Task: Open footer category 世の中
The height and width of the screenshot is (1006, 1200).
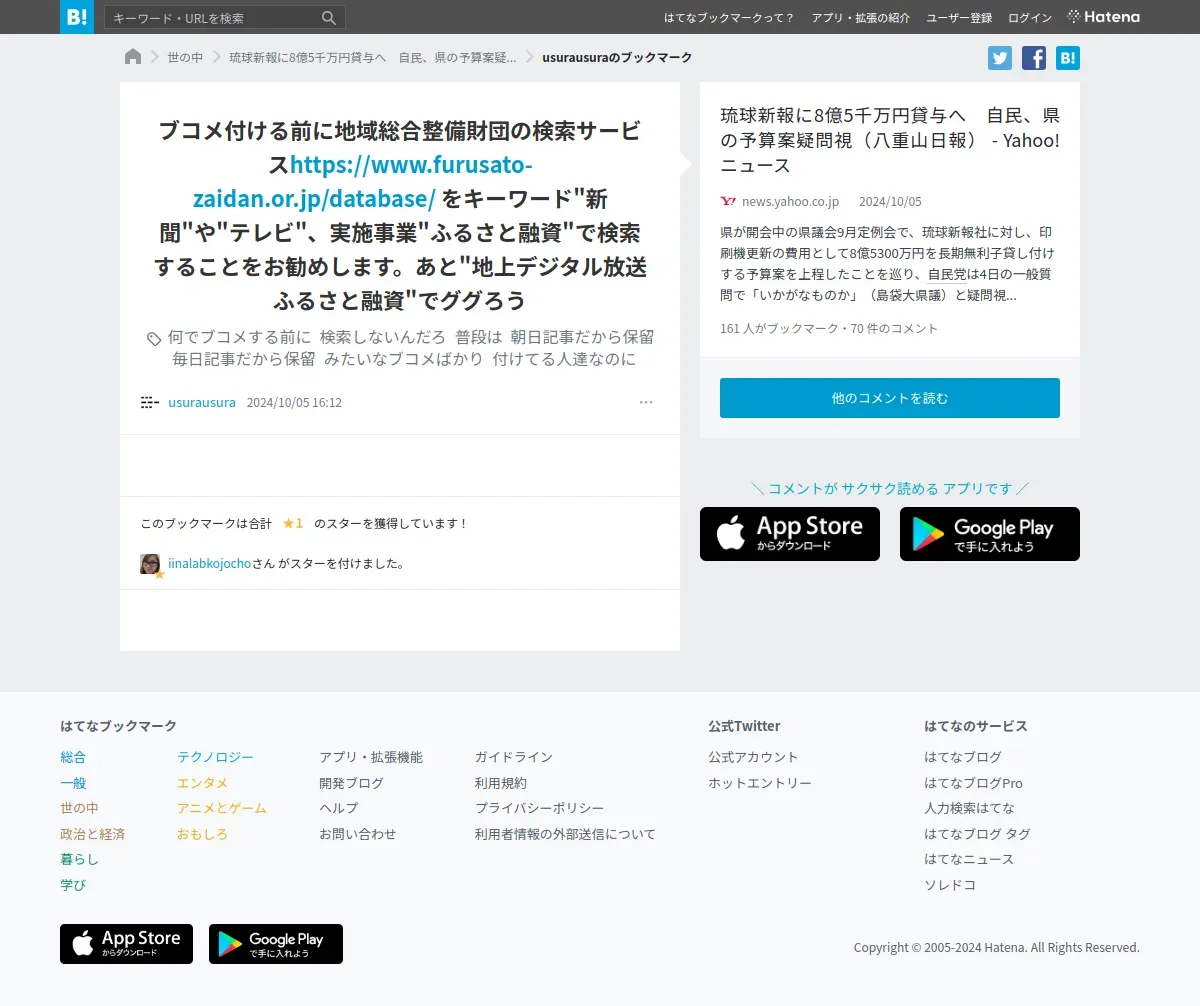Action: [x=79, y=808]
